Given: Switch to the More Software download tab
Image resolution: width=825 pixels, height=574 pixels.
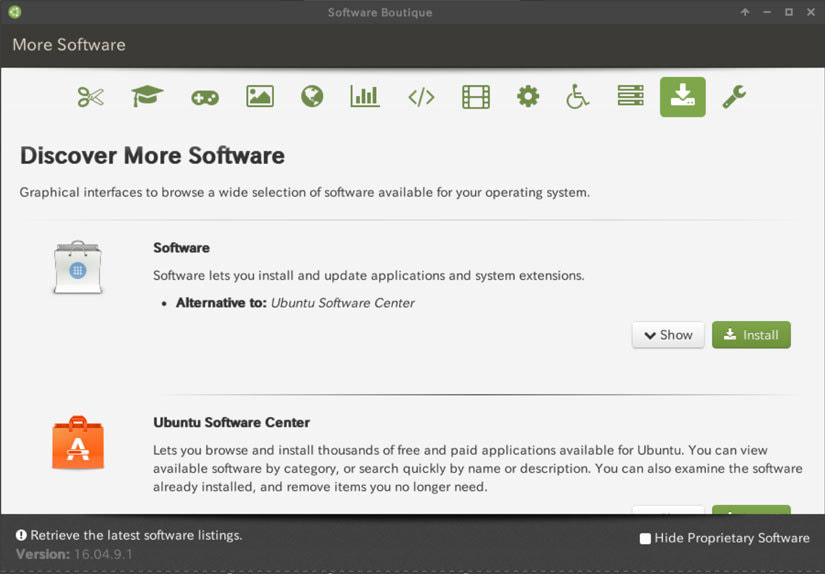Looking at the screenshot, I should pyautogui.click(x=682, y=97).
